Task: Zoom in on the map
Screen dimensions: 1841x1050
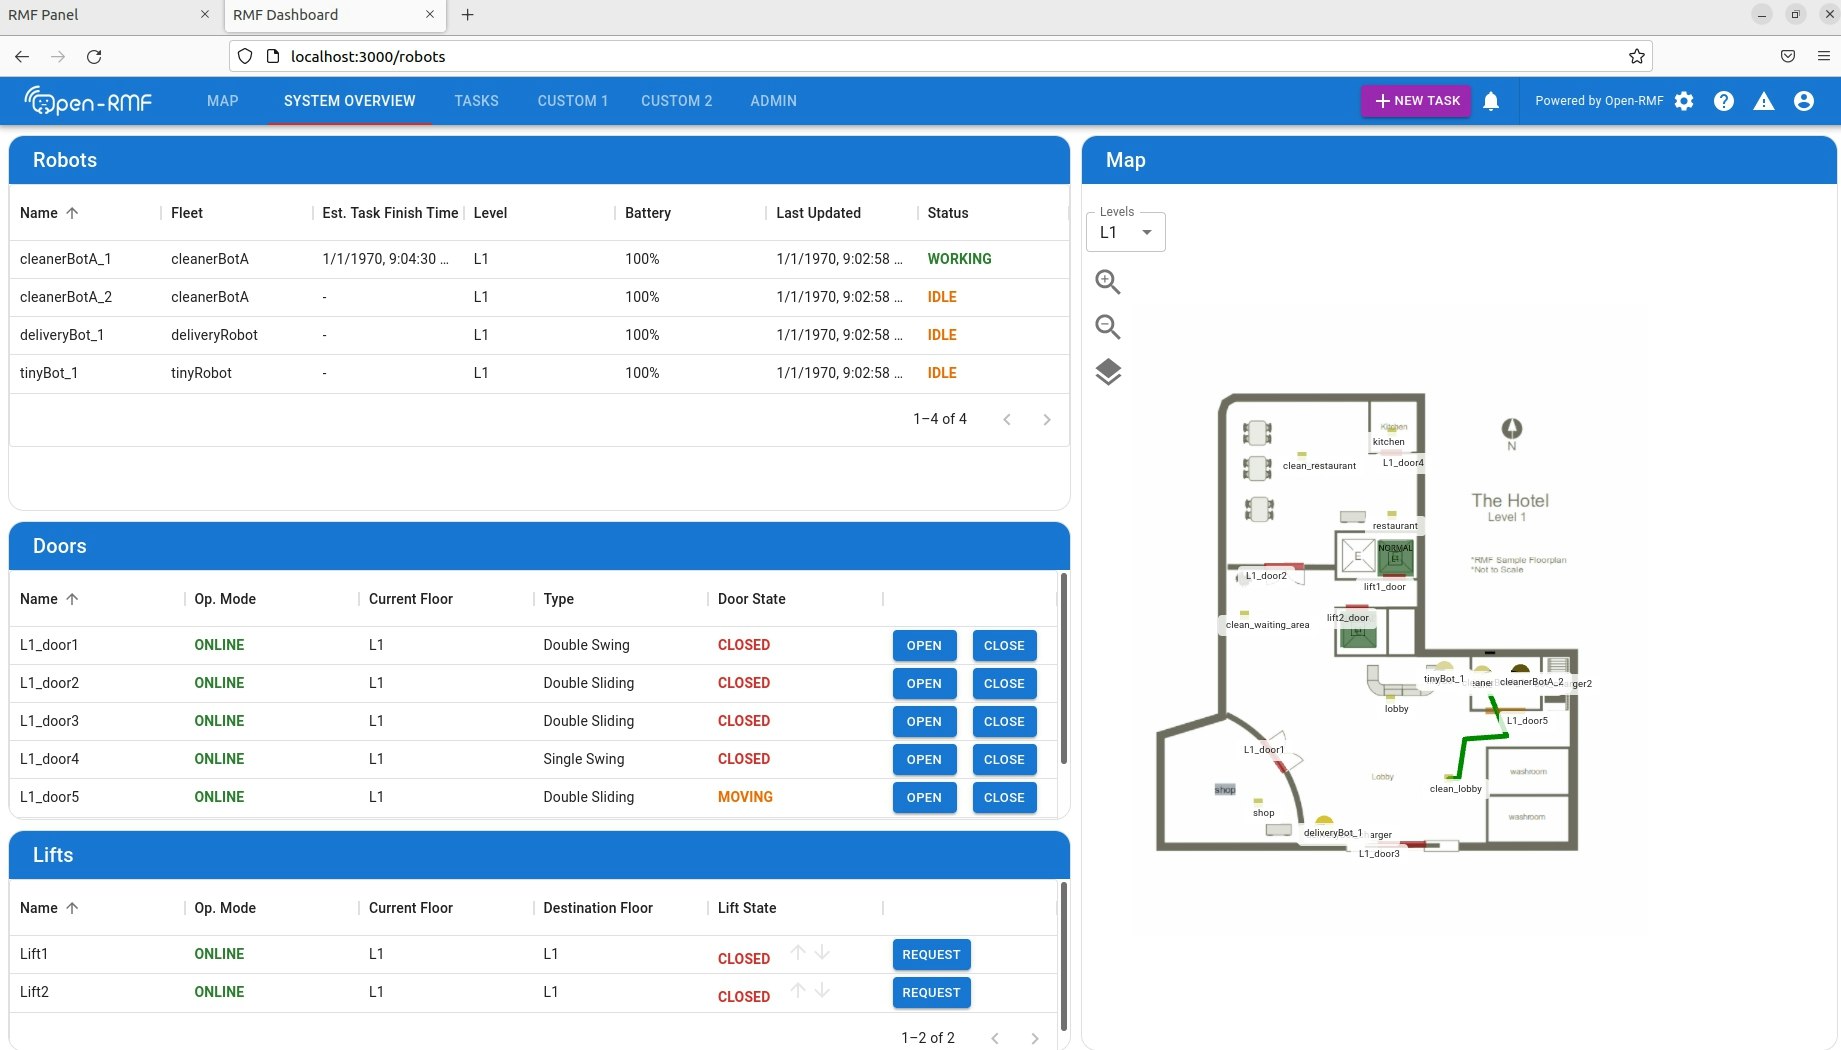Action: pos(1107,282)
